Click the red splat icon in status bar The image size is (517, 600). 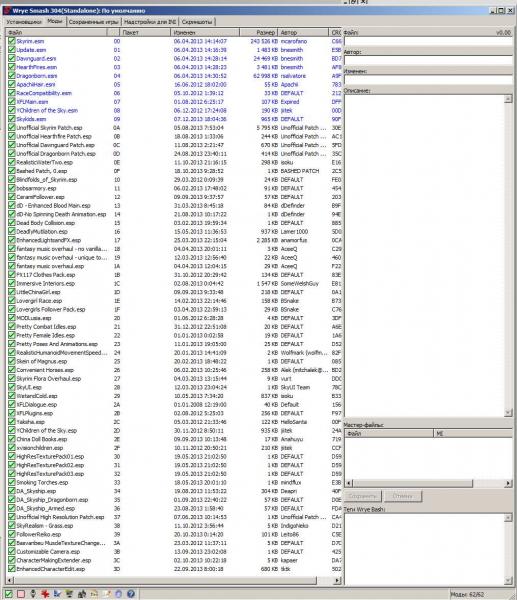(x=45, y=594)
